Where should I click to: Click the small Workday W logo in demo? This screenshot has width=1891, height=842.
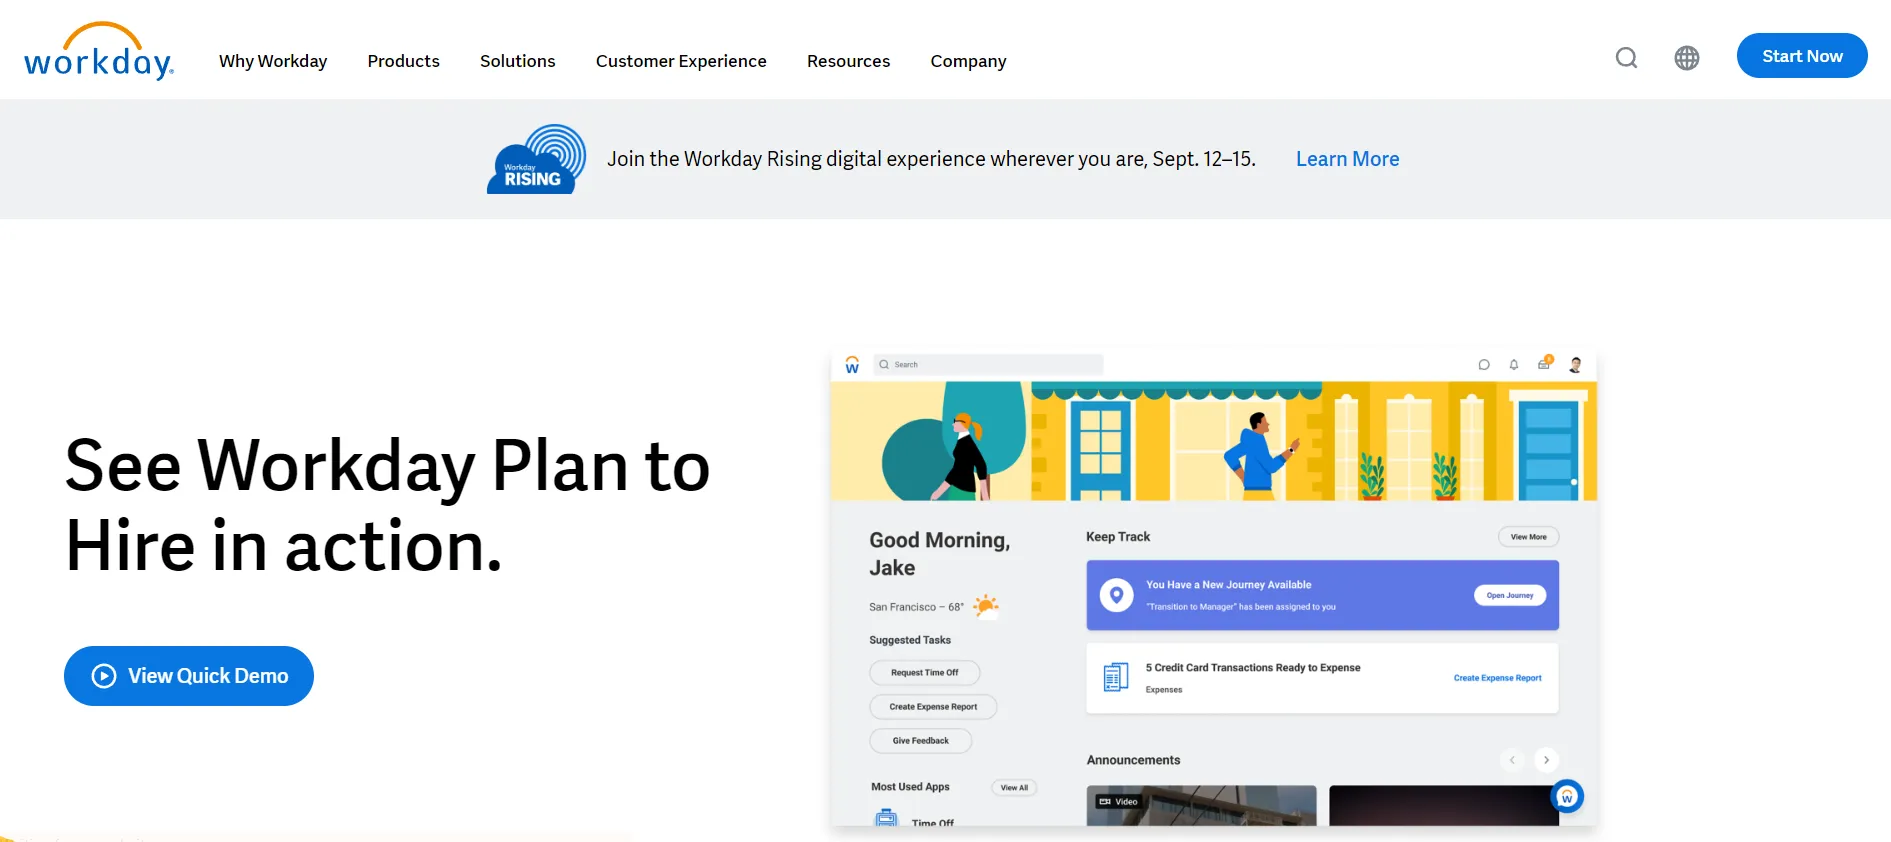click(852, 365)
